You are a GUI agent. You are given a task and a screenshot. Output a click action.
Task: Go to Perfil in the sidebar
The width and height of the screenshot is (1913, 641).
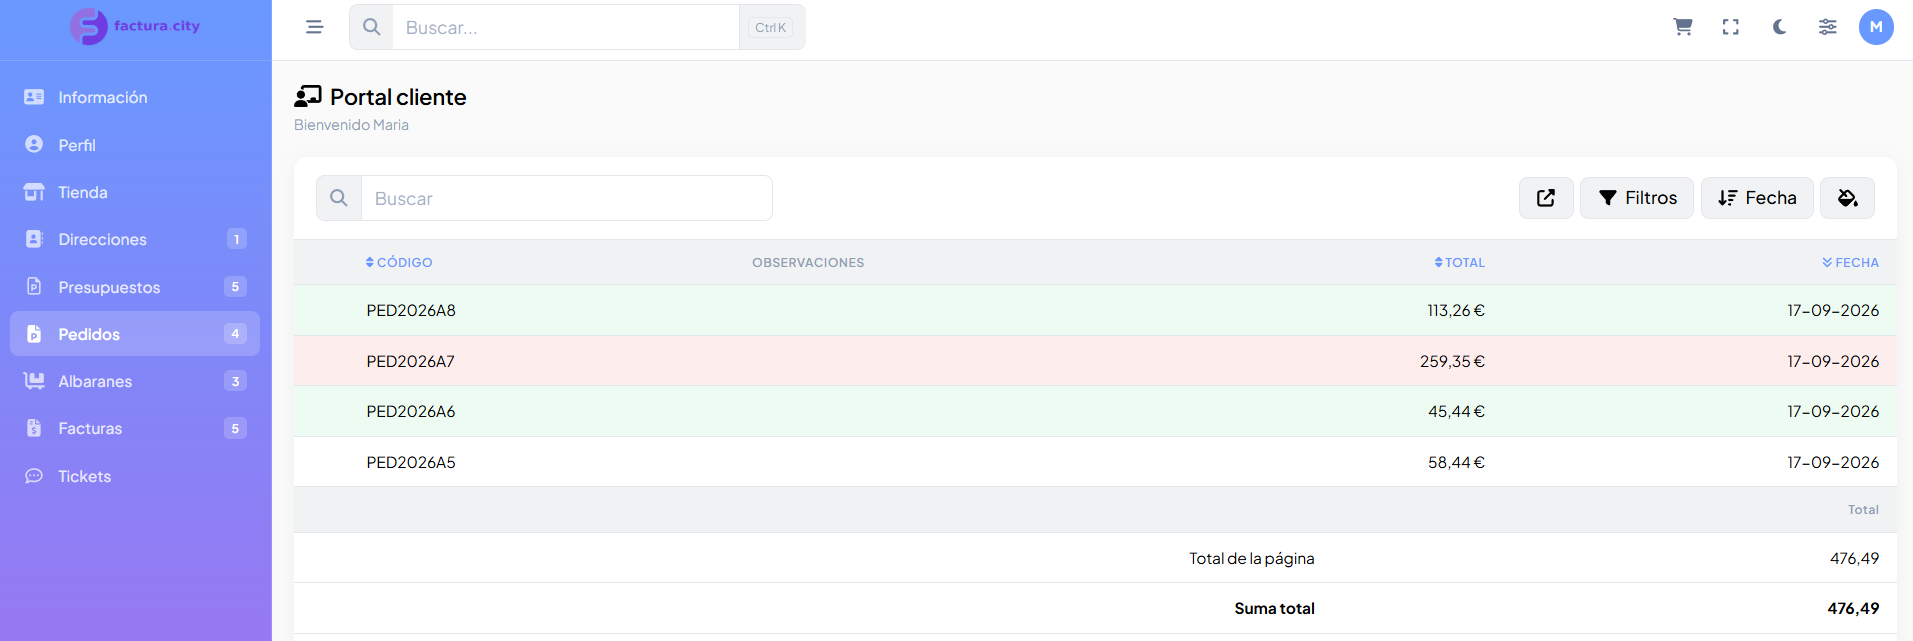pyautogui.click(x=135, y=145)
